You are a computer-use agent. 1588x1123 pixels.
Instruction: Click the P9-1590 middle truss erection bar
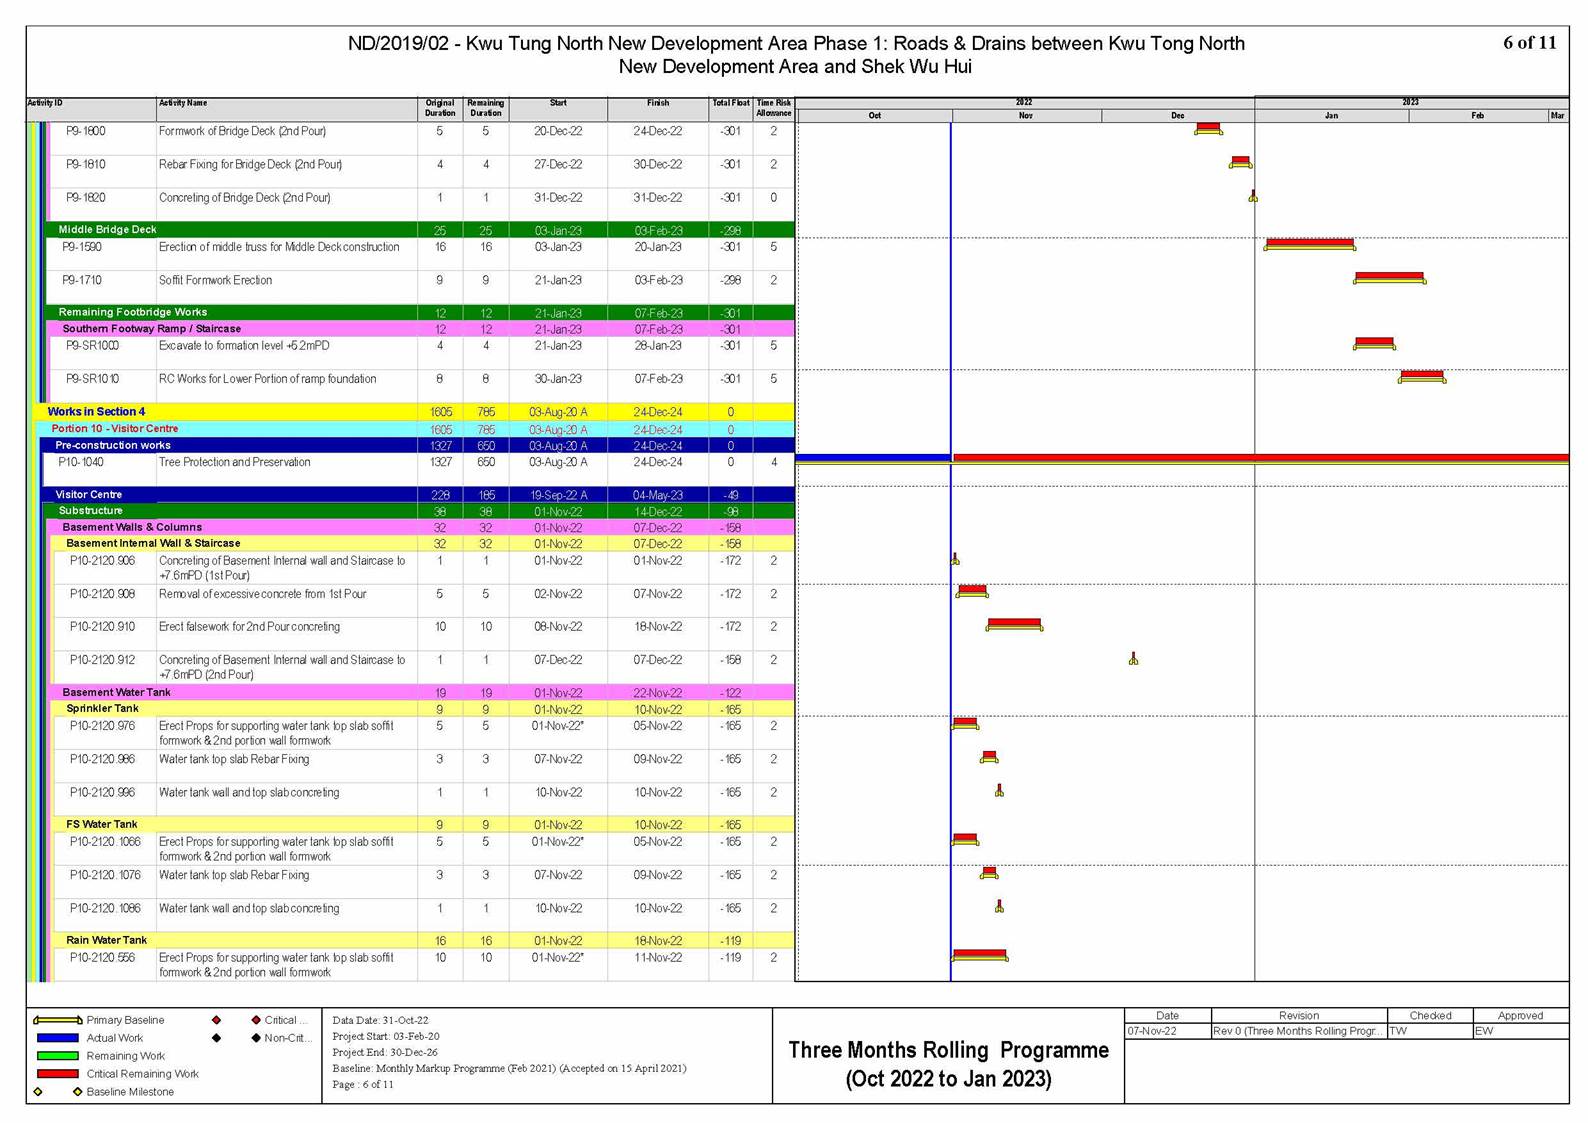(1310, 244)
